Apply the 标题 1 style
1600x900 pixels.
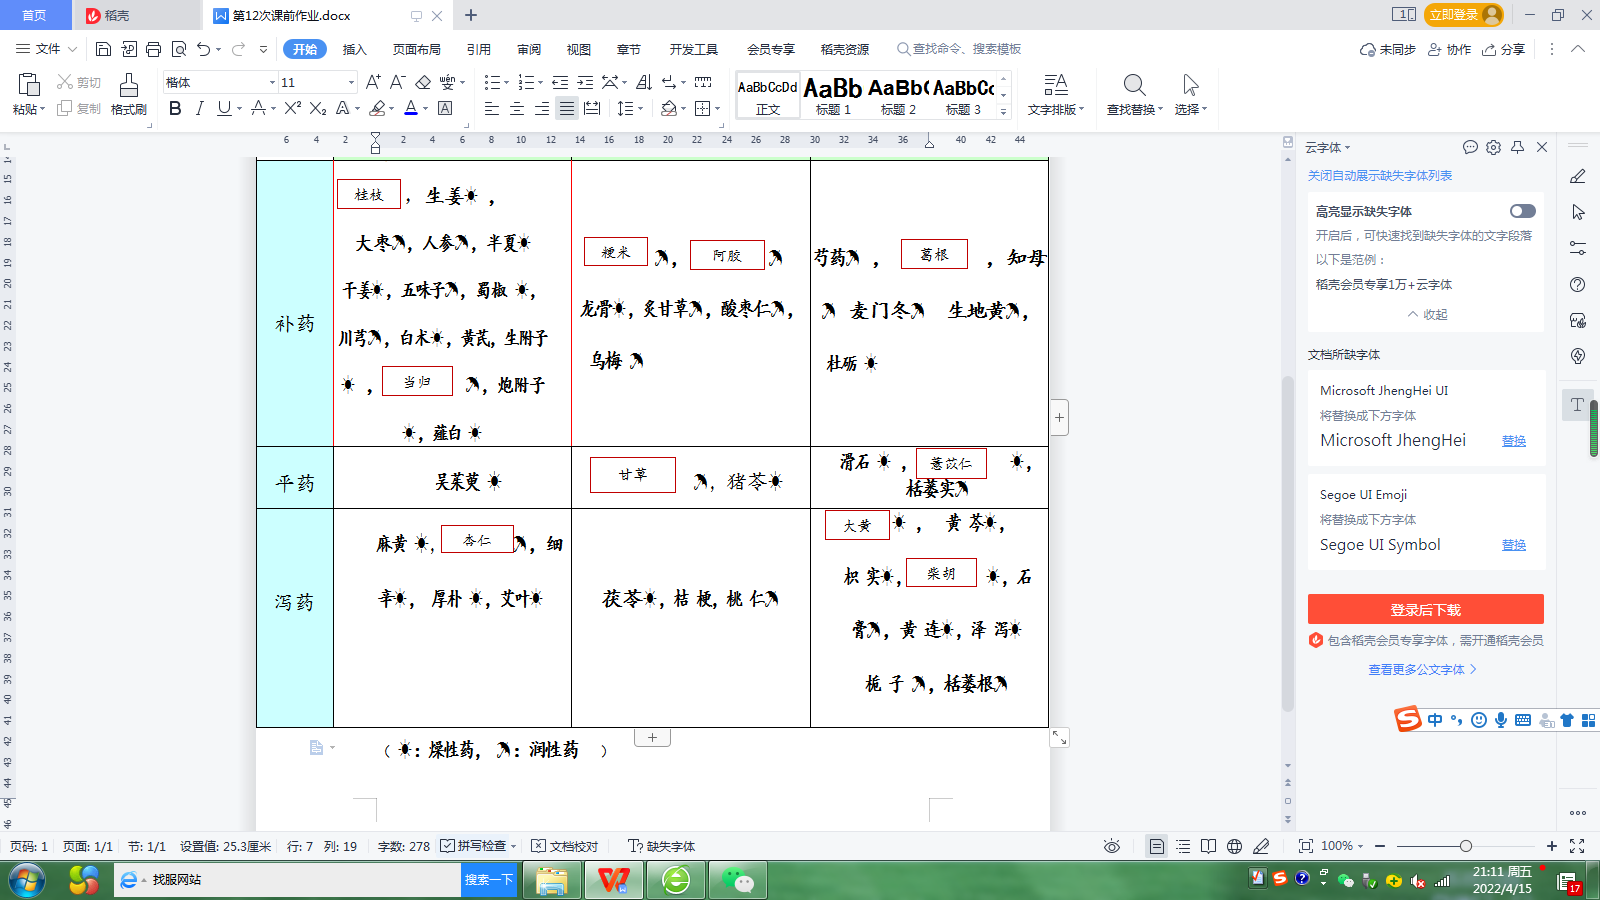coord(833,96)
